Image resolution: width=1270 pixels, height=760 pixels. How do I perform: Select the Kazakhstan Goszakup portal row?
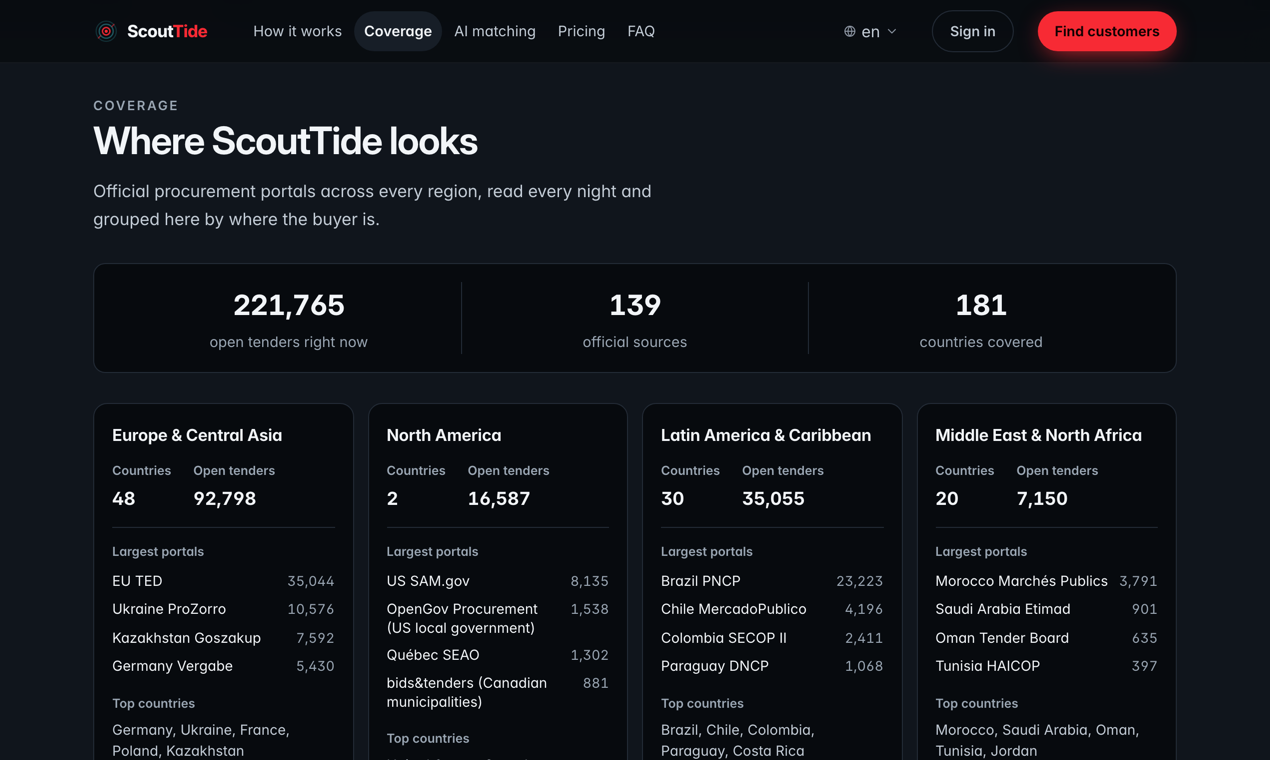tap(223, 638)
